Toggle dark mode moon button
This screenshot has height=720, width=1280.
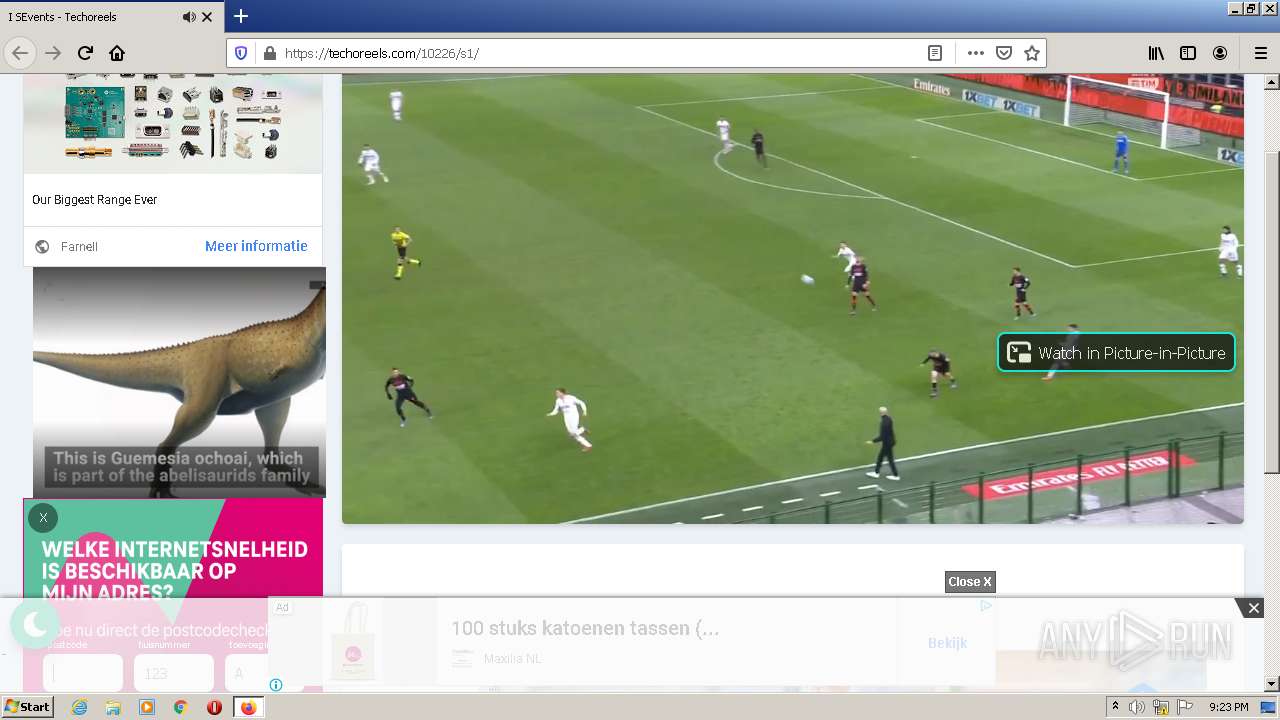[x=35, y=625]
